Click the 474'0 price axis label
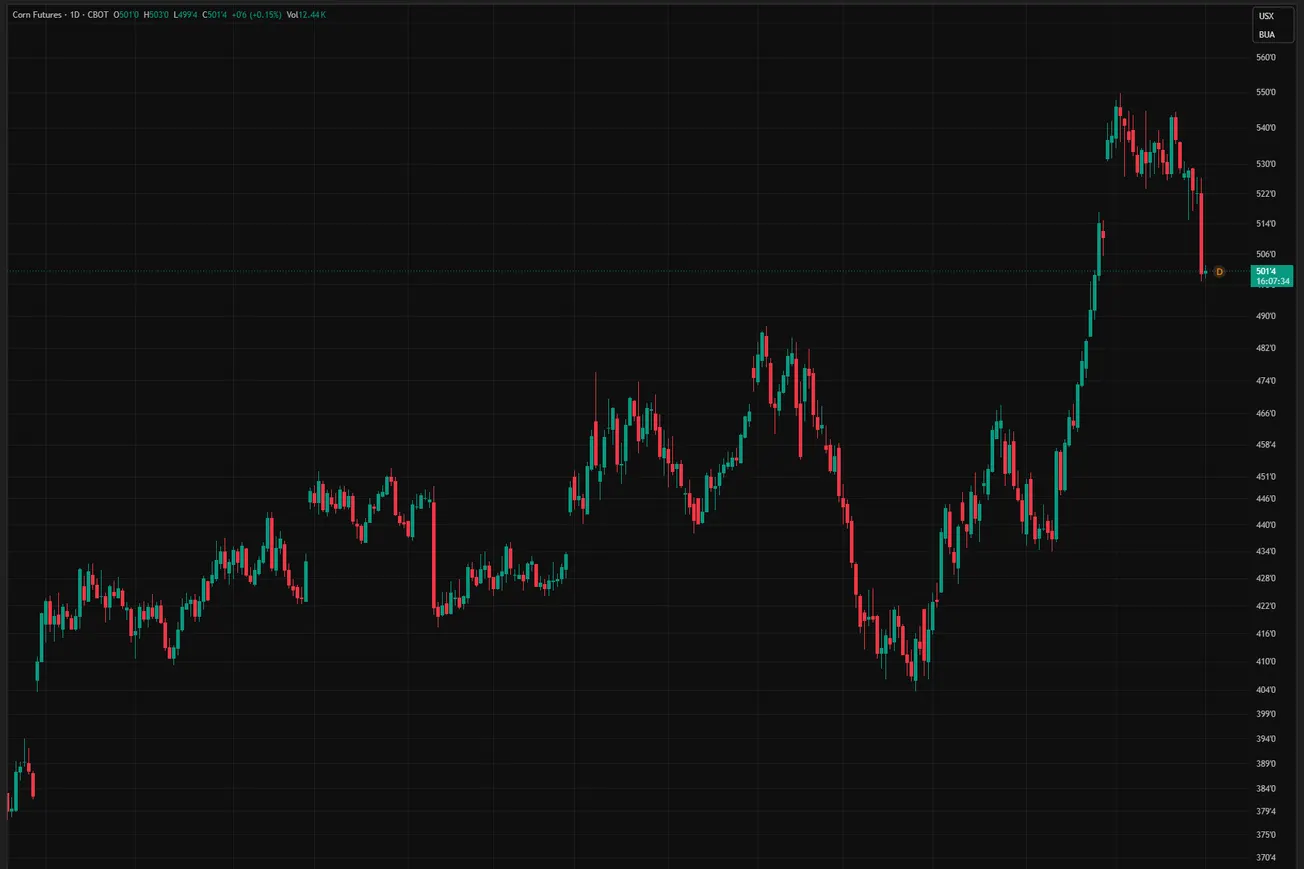 (x=1266, y=381)
